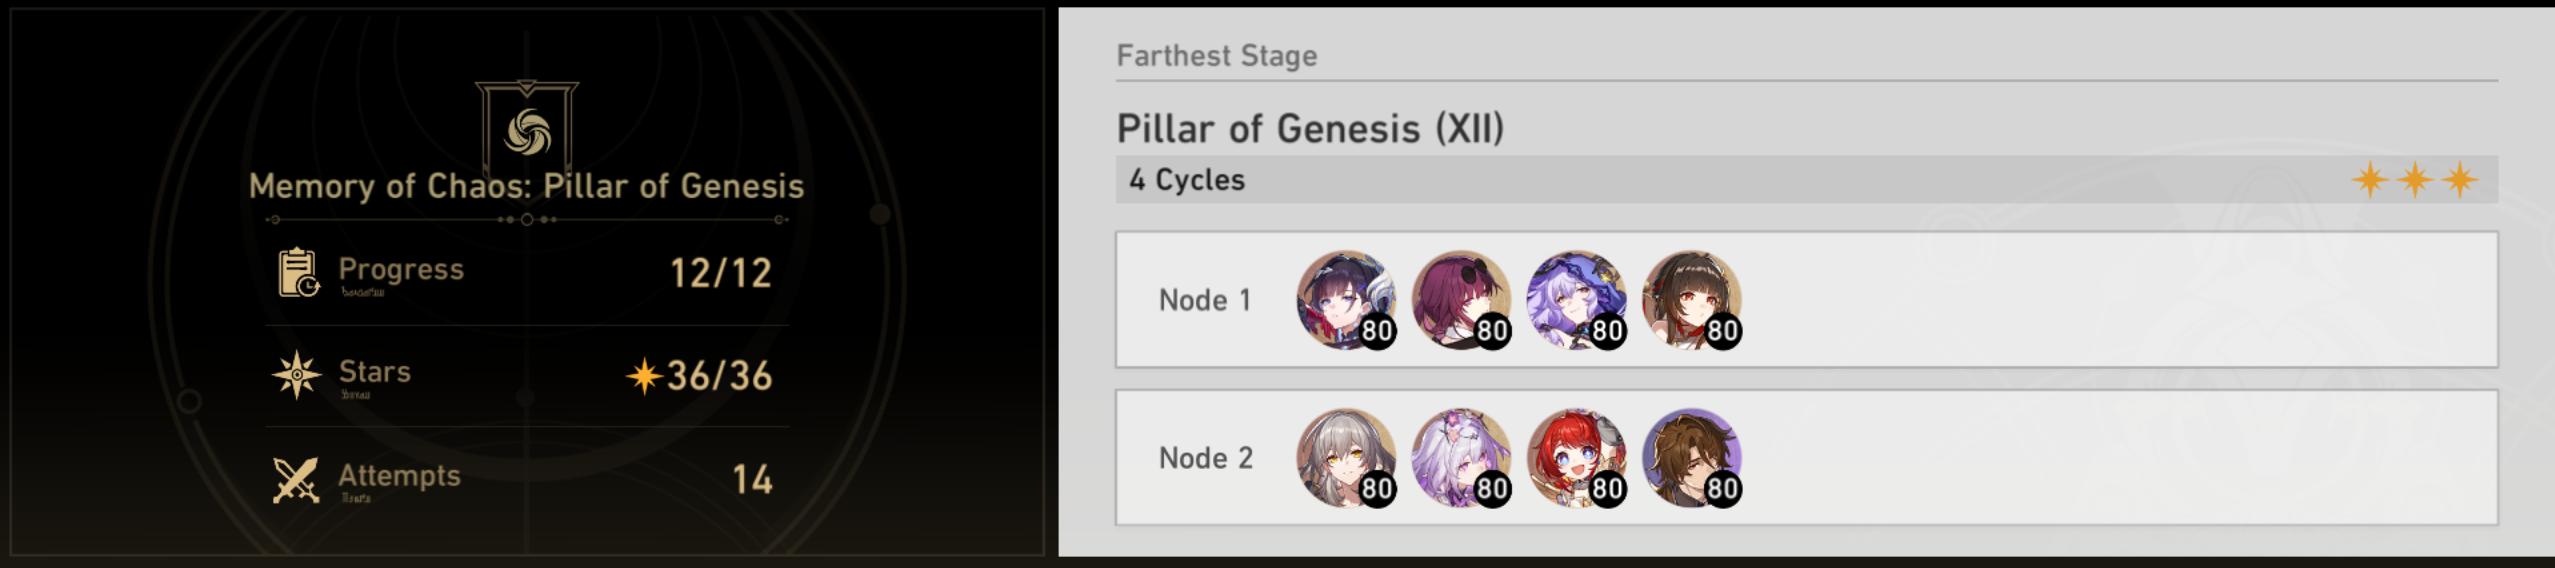Click the Node 1 label
The height and width of the screenshot is (568, 2555).
point(1205,300)
